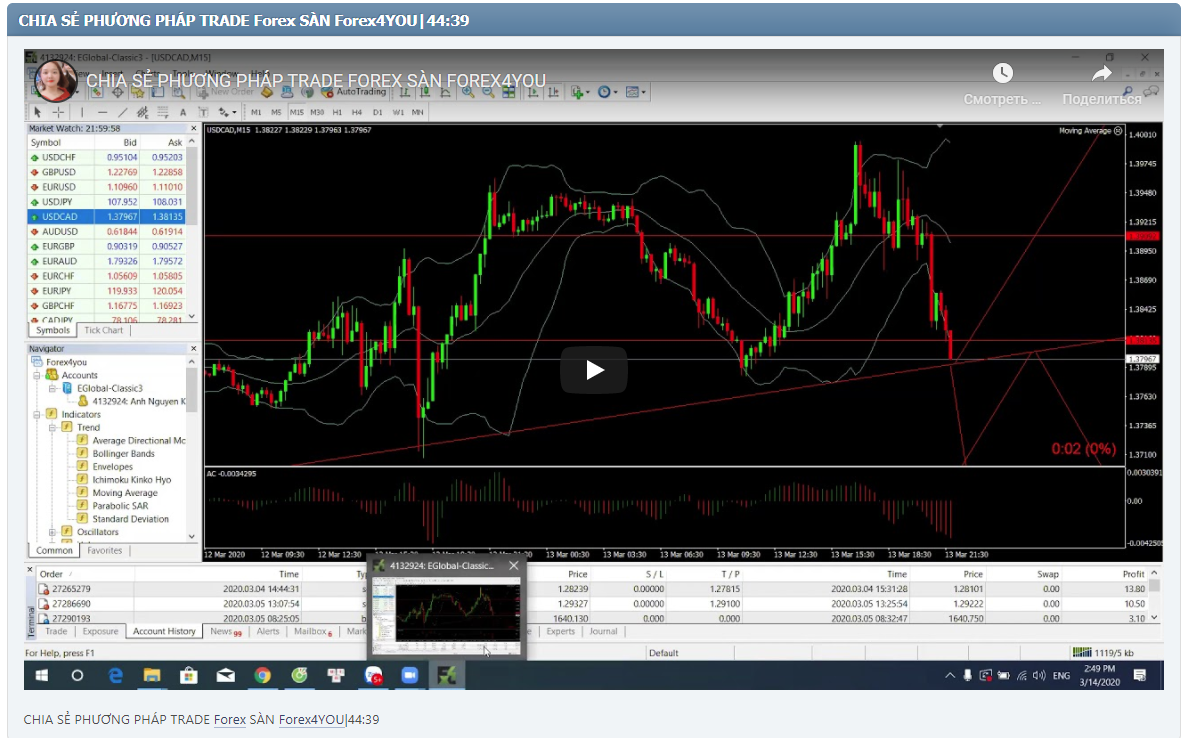
Task: Open the Favorites tab in Navigator
Action: (x=103, y=549)
